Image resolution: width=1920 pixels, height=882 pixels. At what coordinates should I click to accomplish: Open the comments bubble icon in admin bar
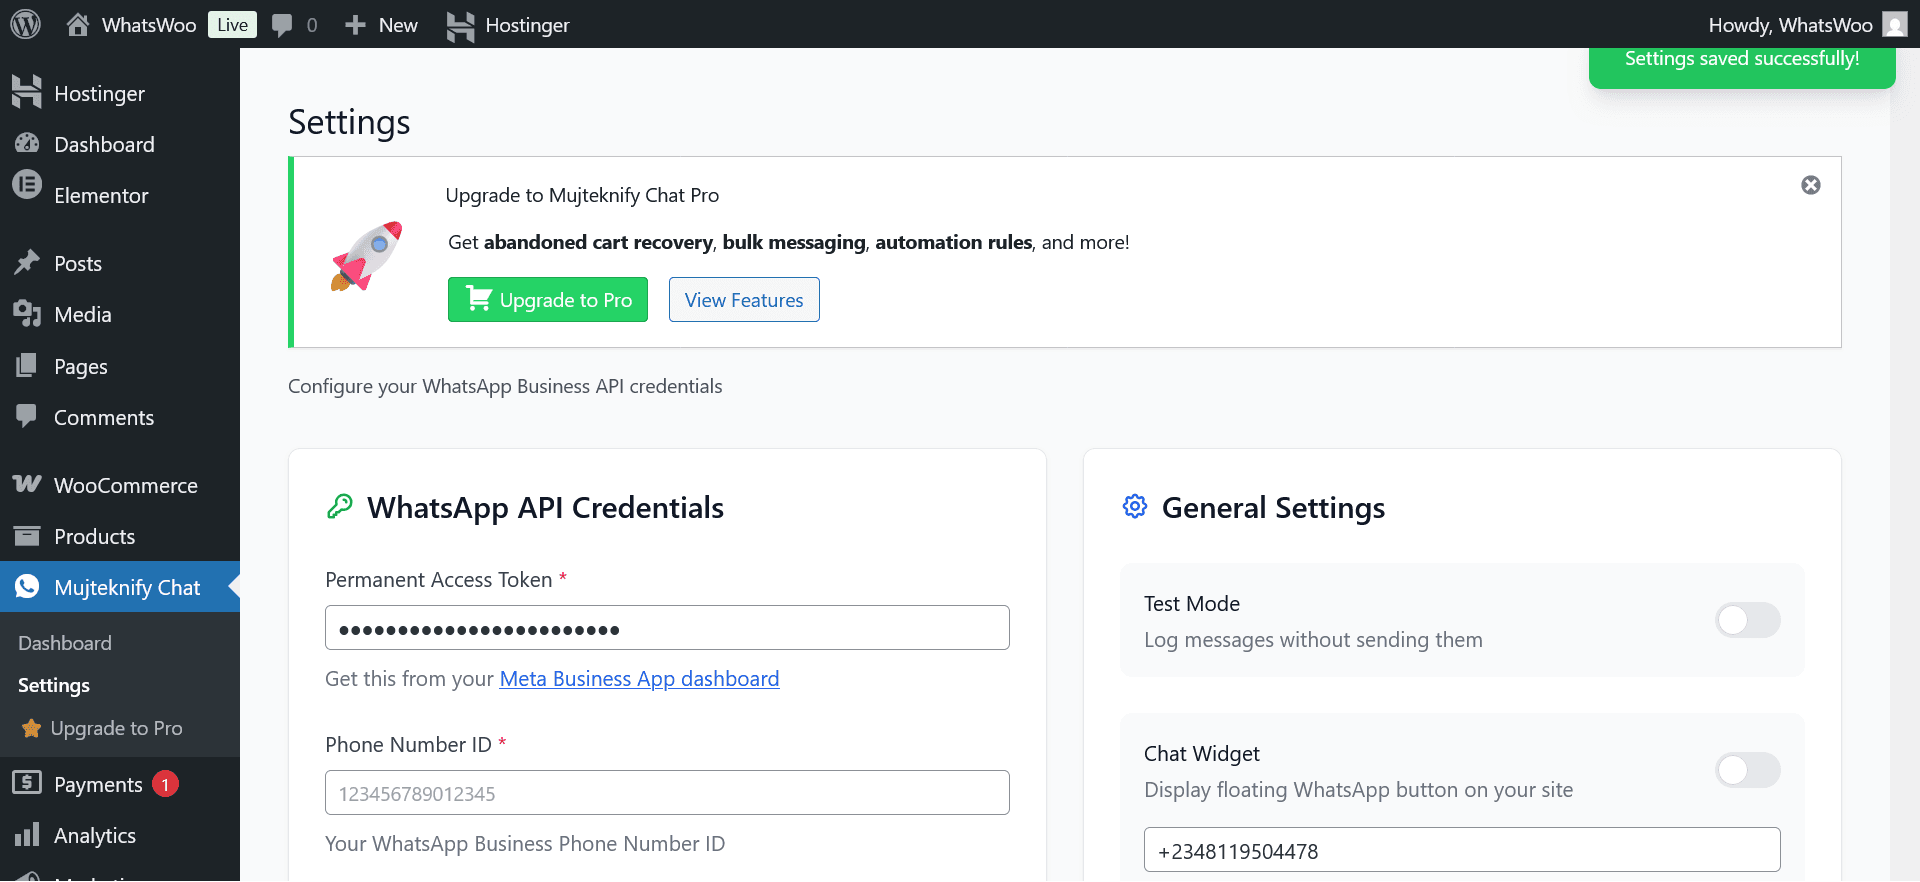(x=283, y=25)
